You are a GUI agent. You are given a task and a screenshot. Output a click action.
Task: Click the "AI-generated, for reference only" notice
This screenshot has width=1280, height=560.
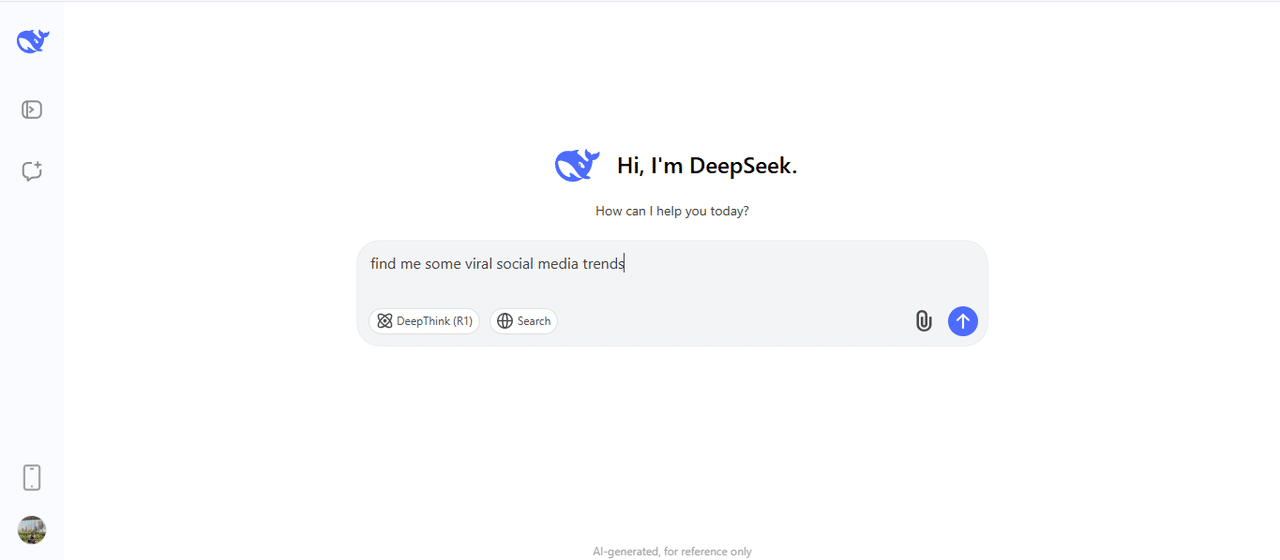click(672, 551)
